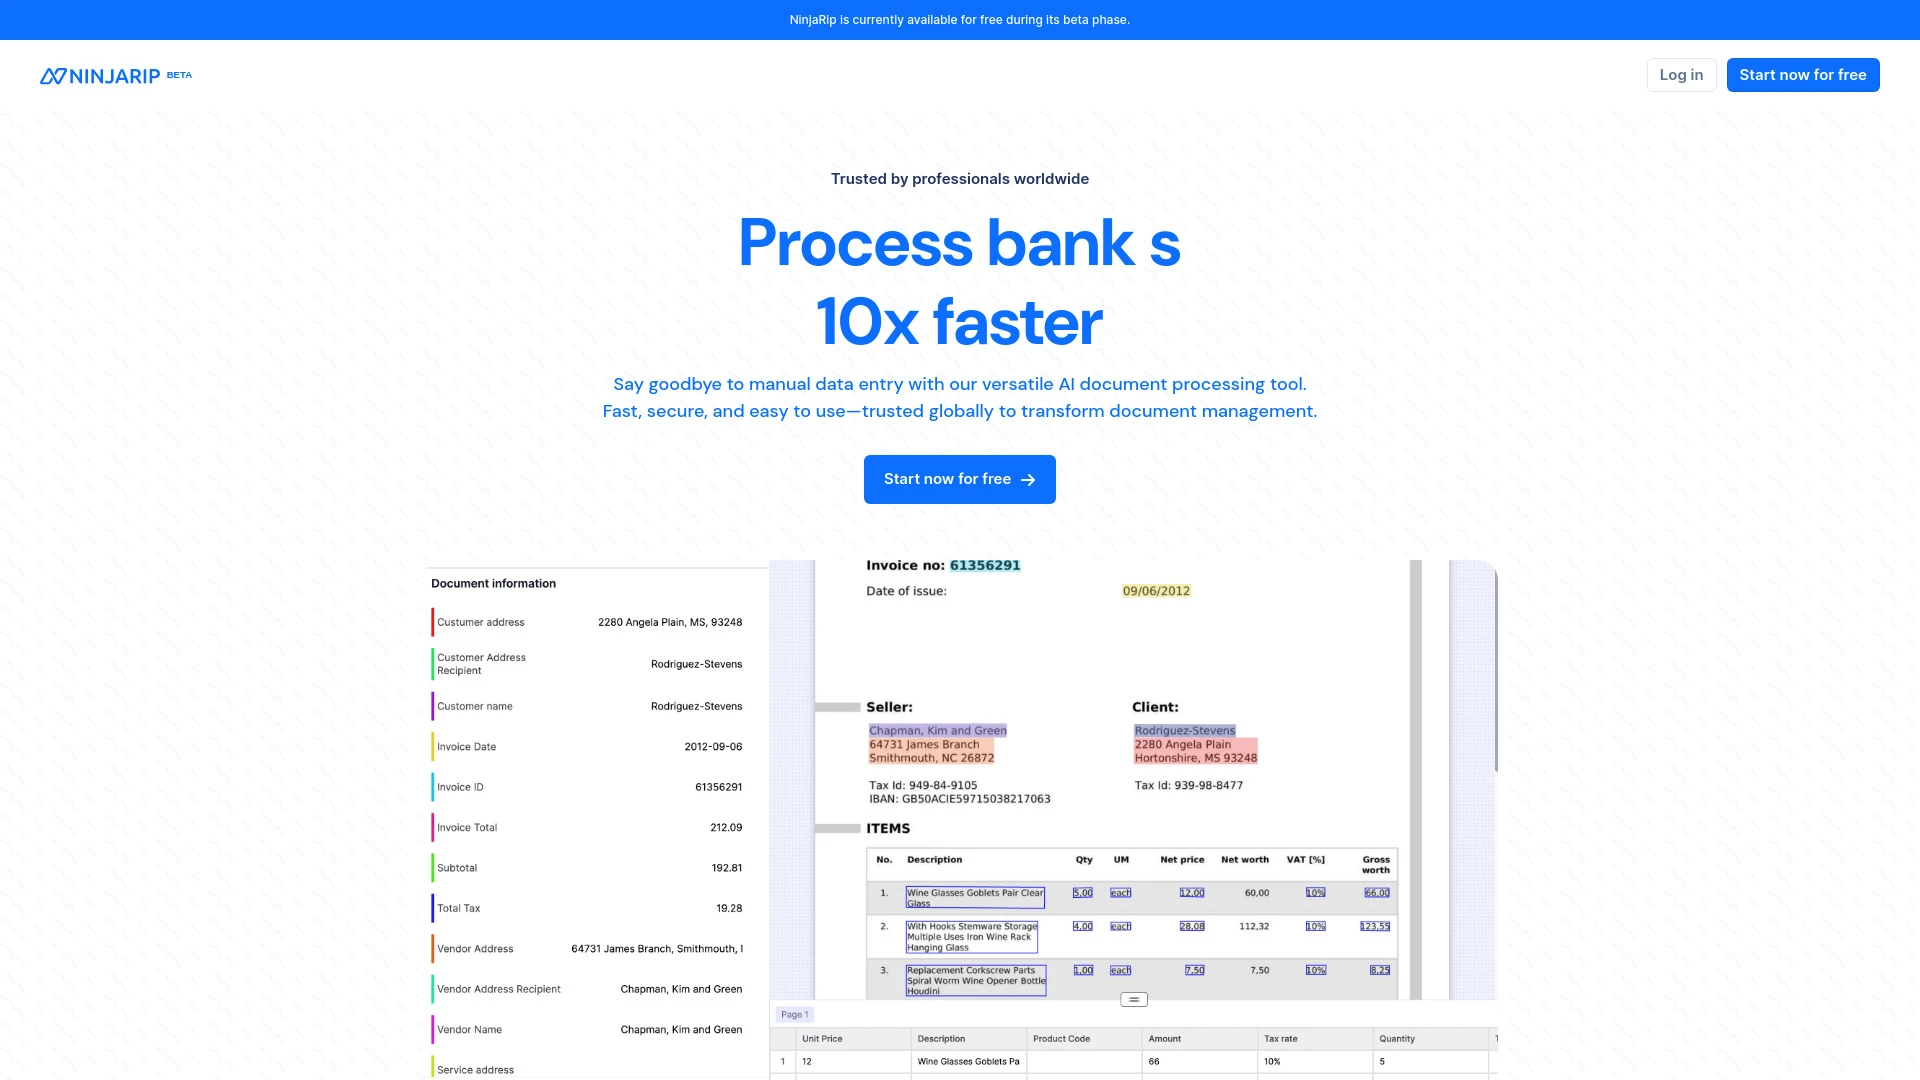1920x1080 pixels.
Task: Click the Log in button in navbar
Action: pyautogui.click(x=1681, y=74)
